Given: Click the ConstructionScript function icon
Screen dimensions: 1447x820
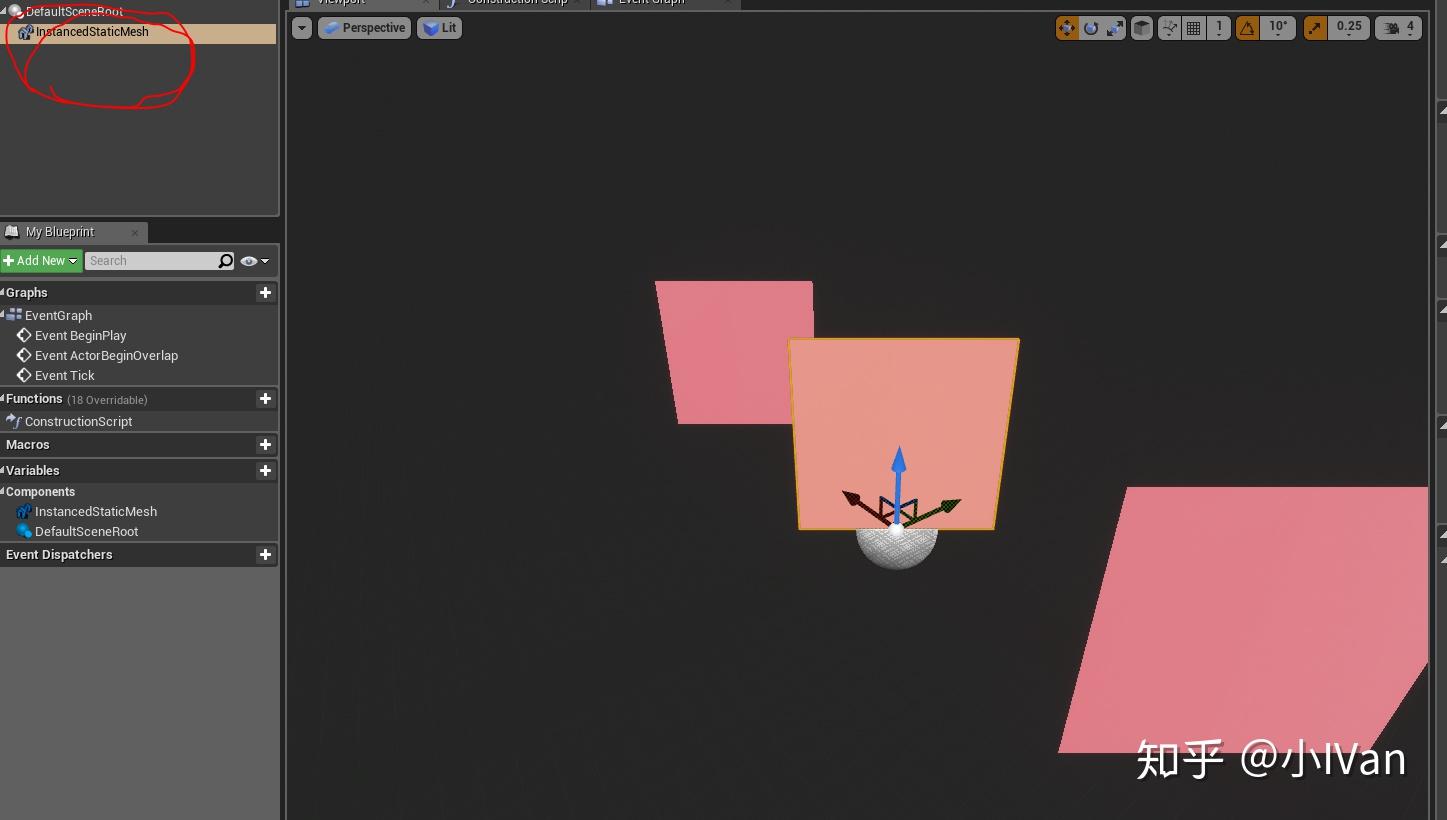Looking at the screenshot, I should tap(14, 421).
